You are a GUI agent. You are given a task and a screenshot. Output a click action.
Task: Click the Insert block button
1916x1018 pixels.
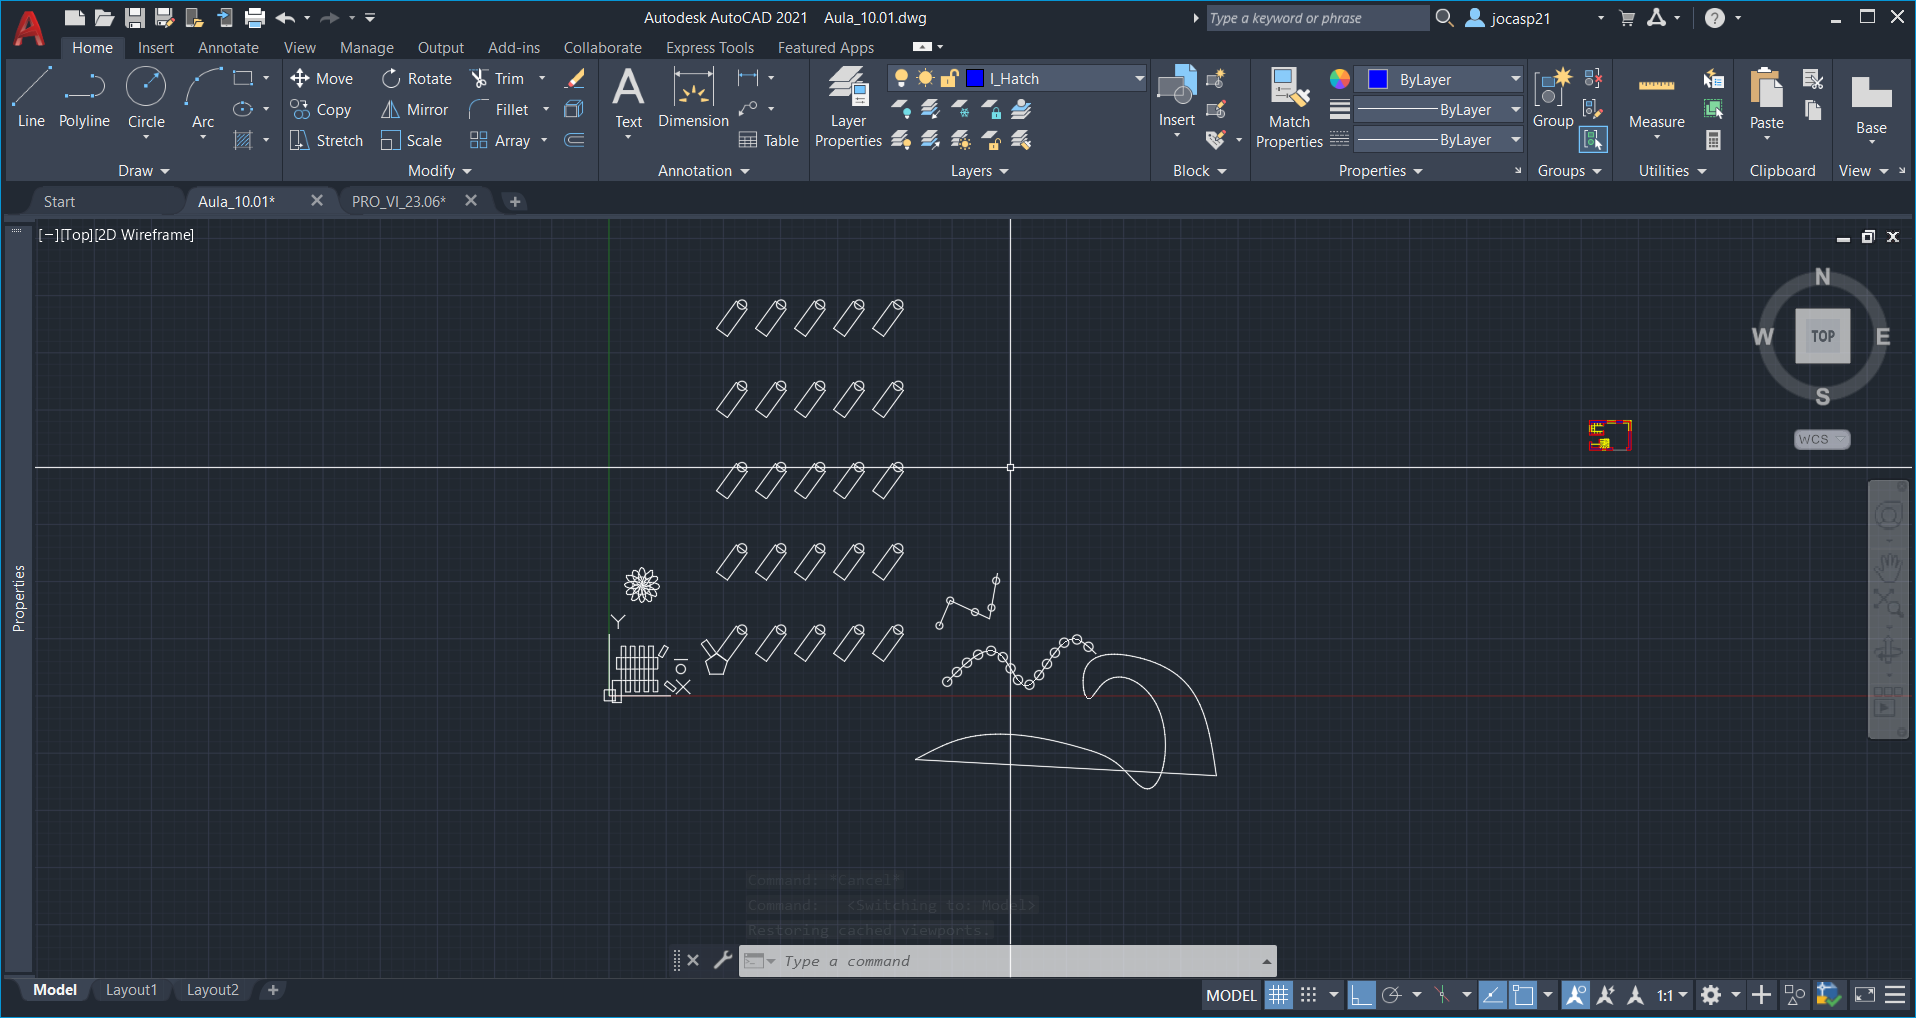(1177, 98)
